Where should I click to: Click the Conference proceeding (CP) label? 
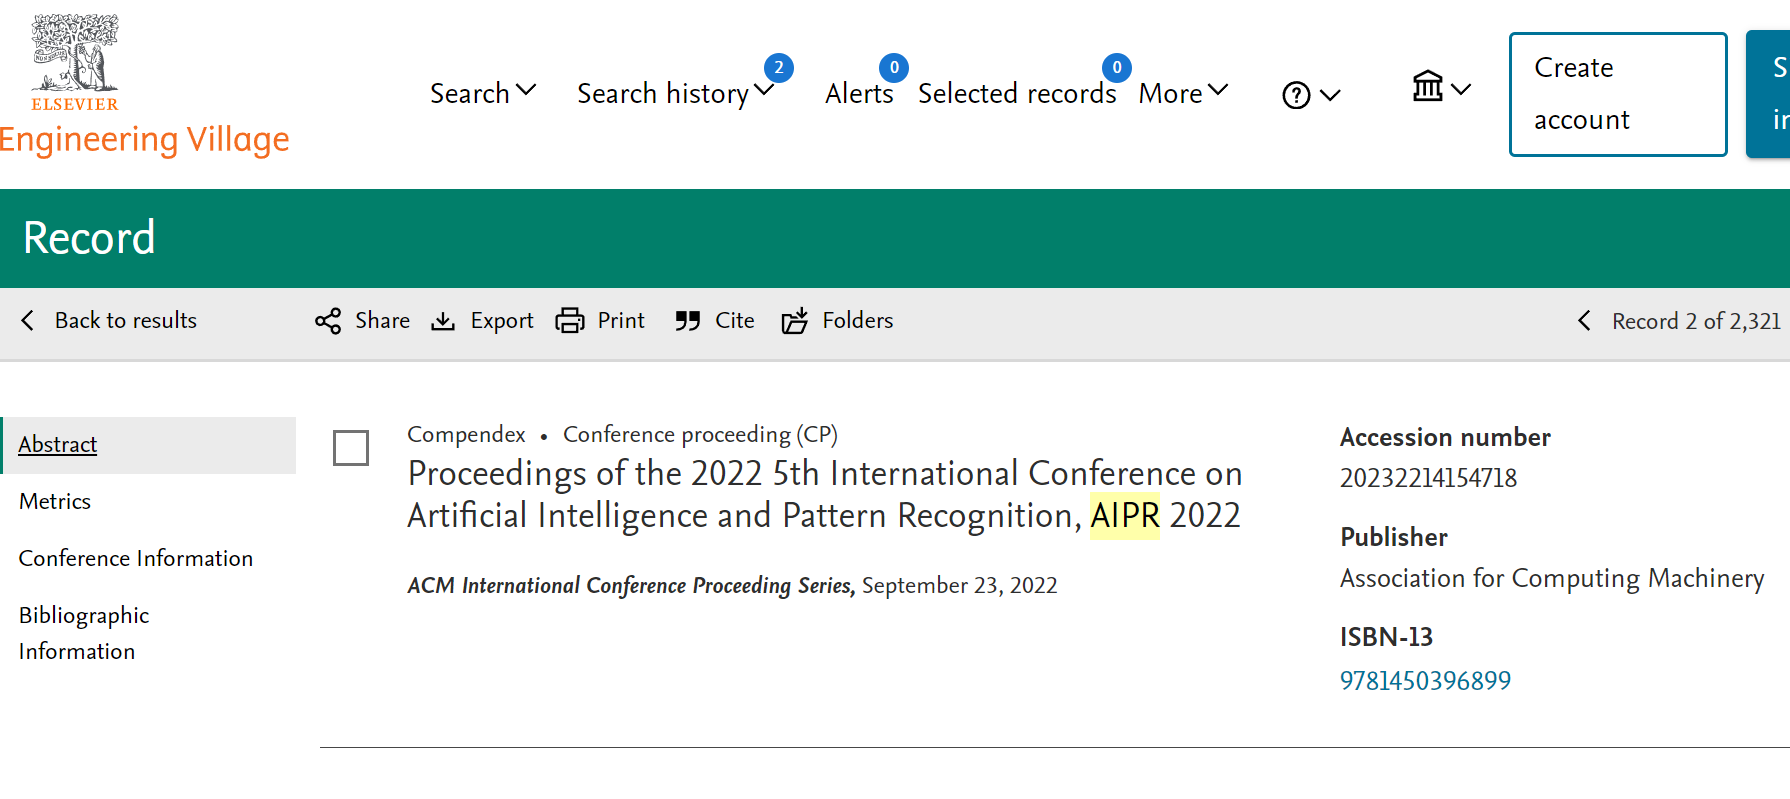click(700, 434)
